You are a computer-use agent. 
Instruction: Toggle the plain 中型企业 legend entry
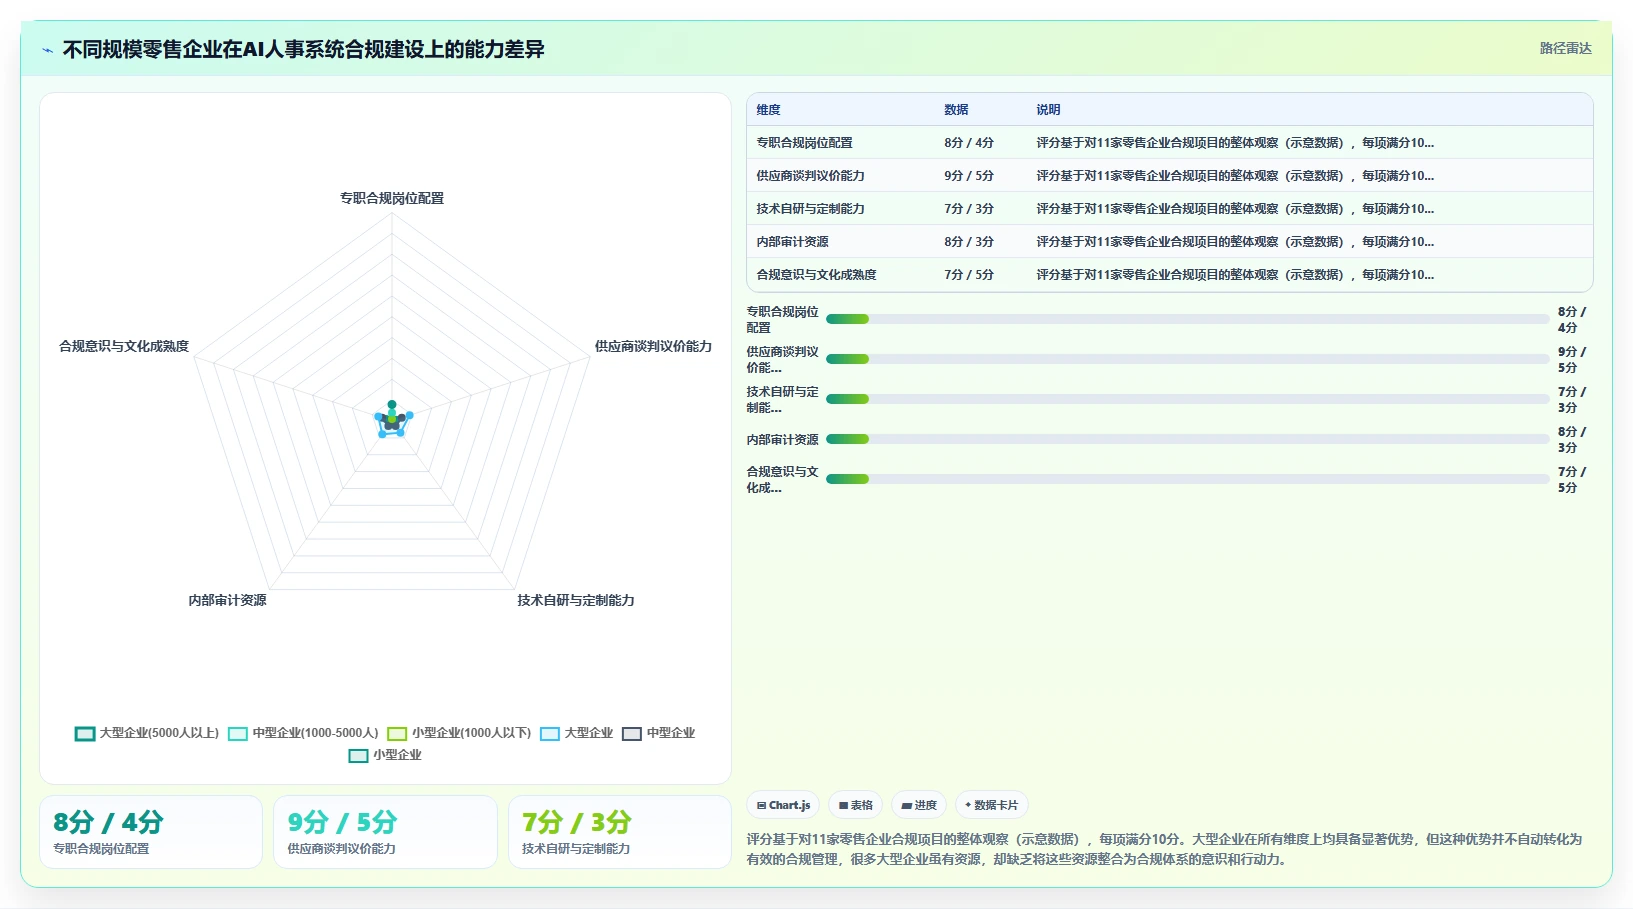coord(658,733)
